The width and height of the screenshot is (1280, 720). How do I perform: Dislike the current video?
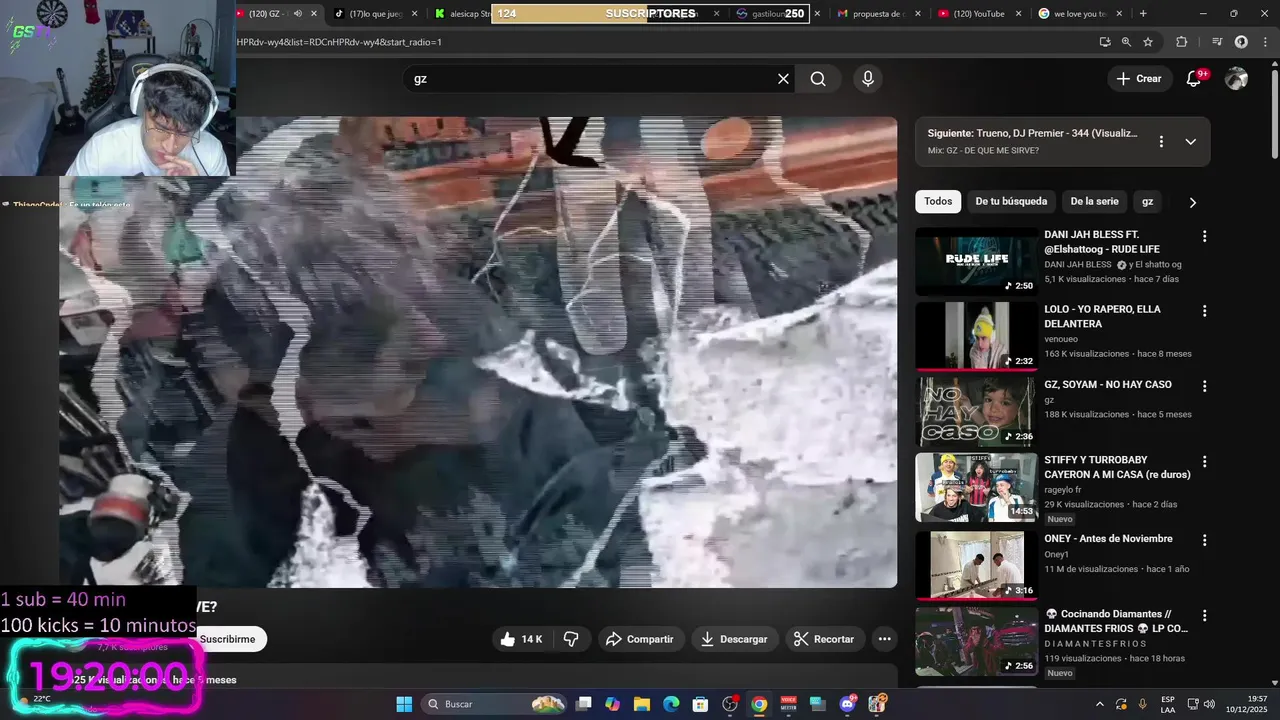pos(571,639)
